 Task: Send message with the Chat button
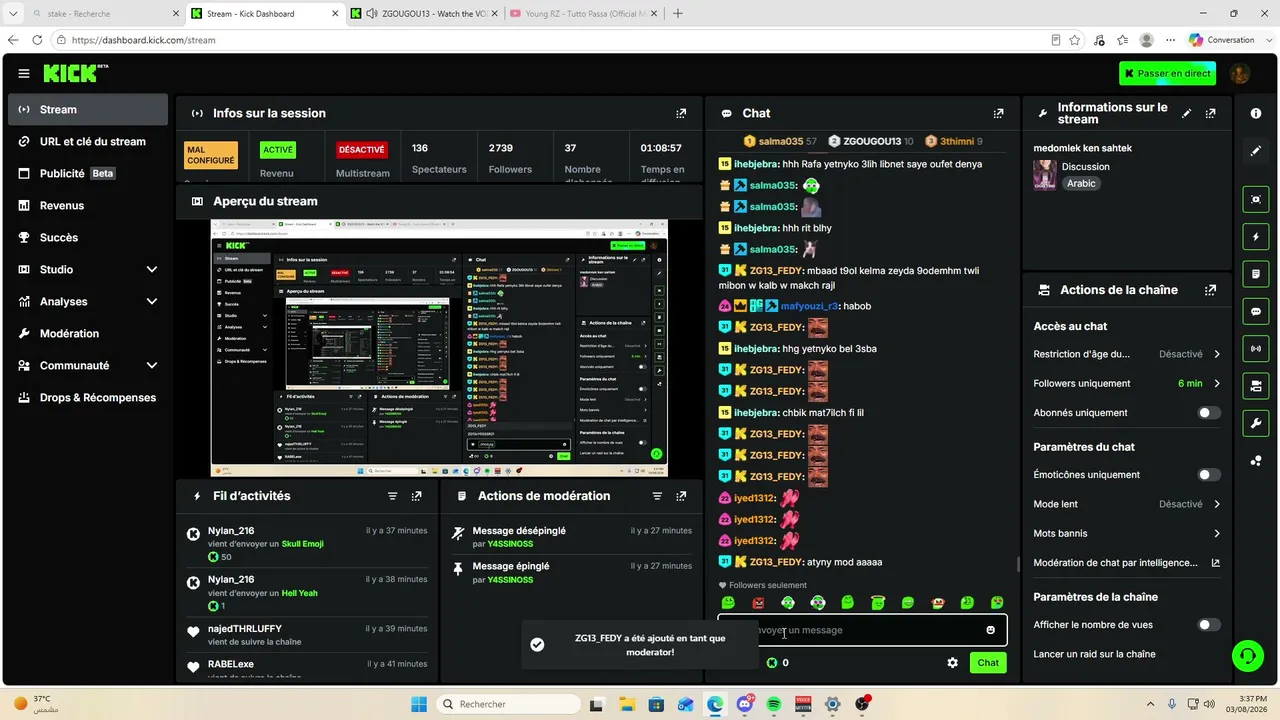988,662
